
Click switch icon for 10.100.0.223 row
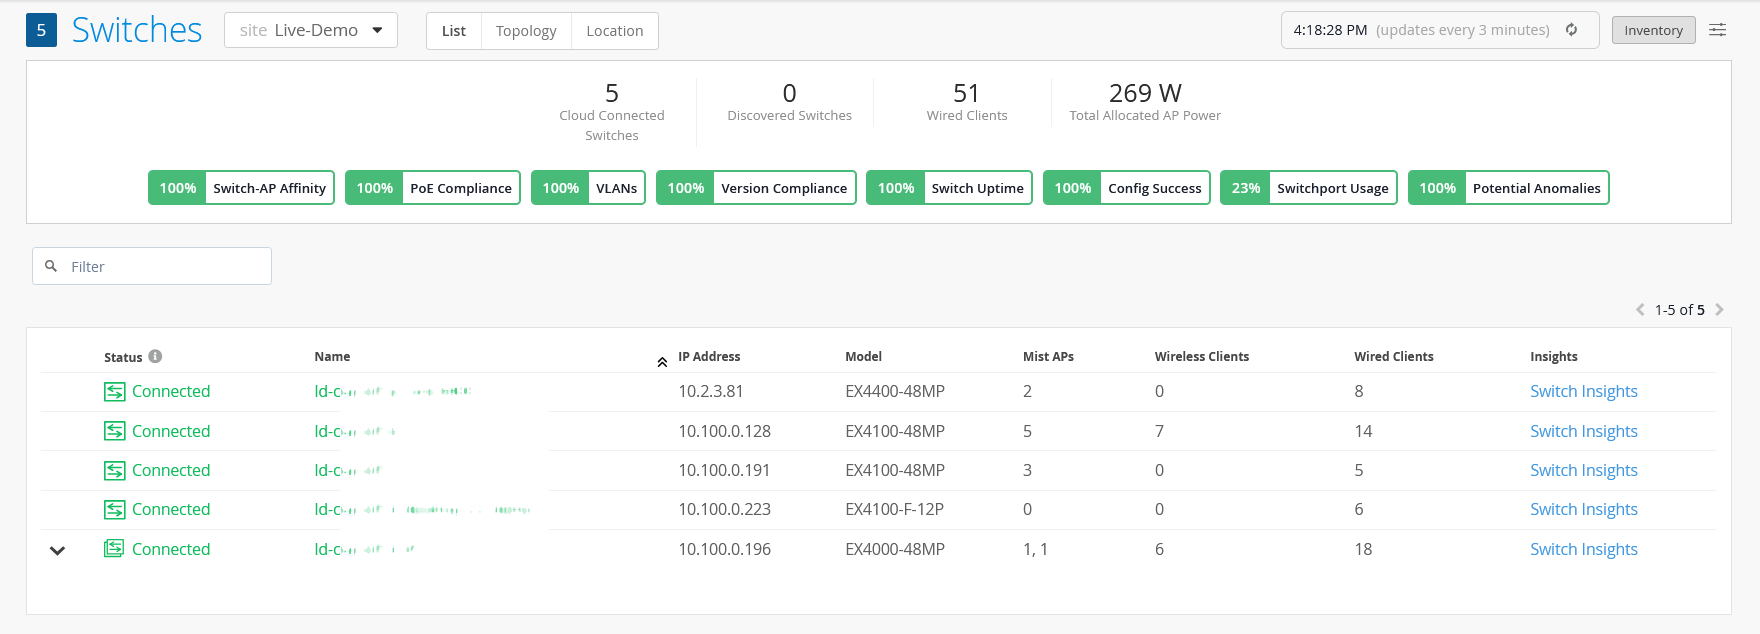click(x=115, y=510)
